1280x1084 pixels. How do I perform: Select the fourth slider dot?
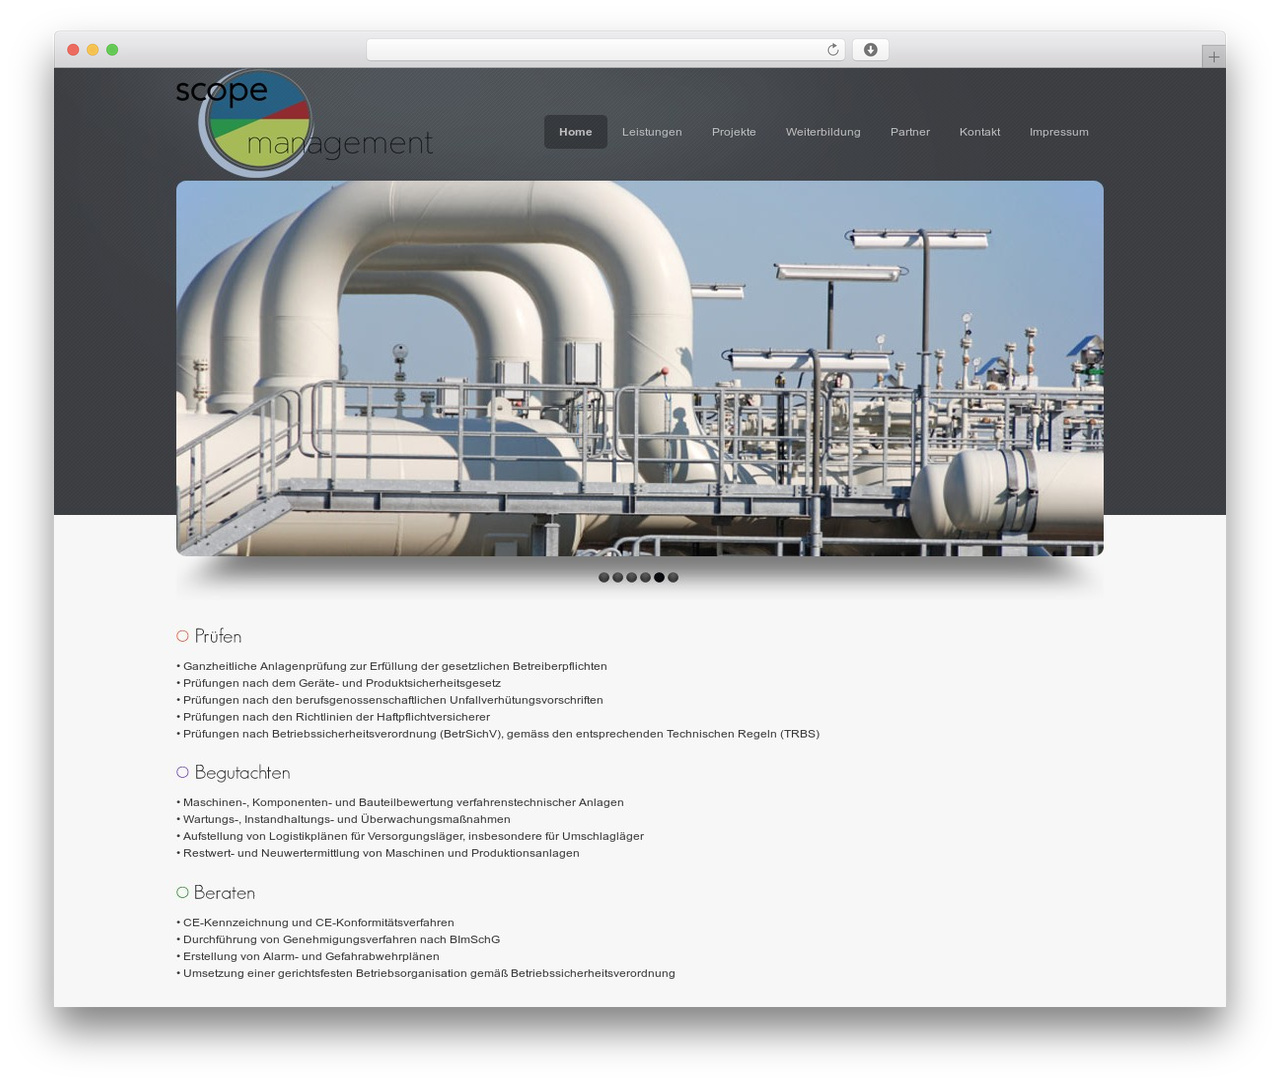coord(646,577)
